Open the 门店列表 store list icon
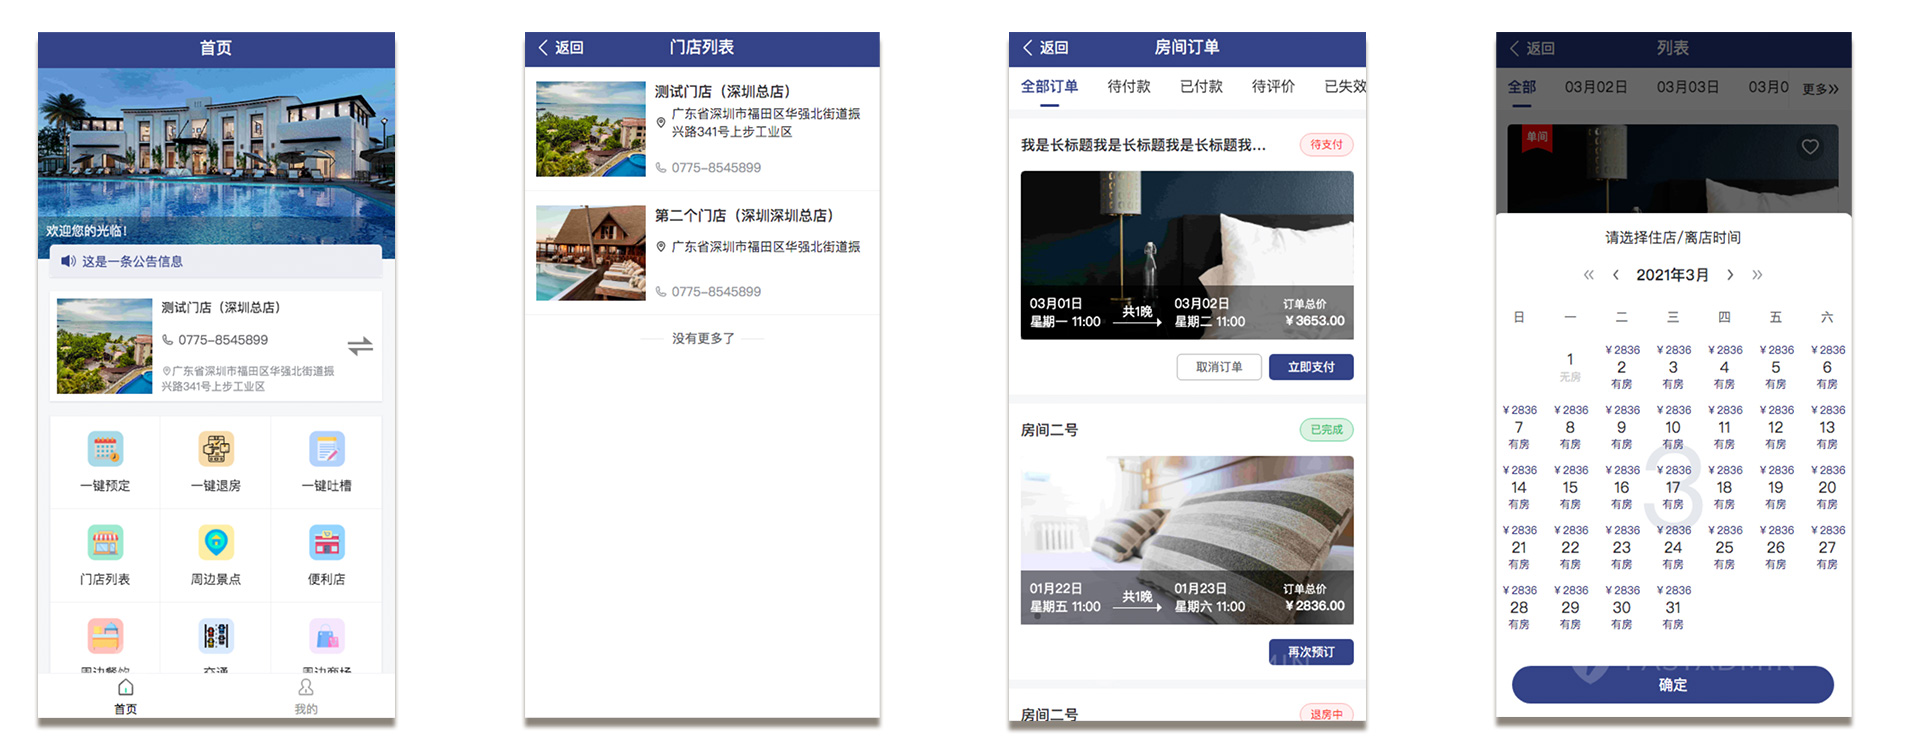The image size is (1920, 750). point(105,542)
